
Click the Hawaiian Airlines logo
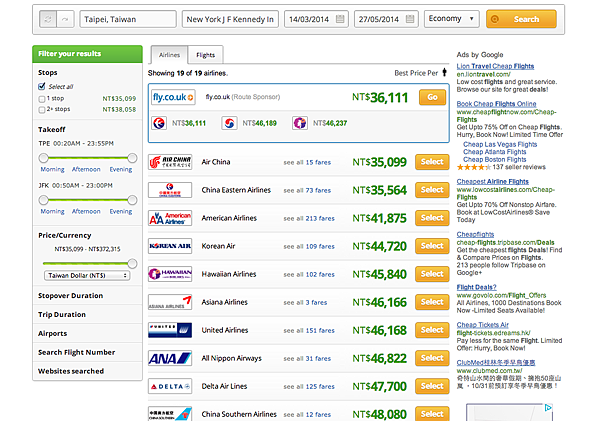(x=170, y=274)
